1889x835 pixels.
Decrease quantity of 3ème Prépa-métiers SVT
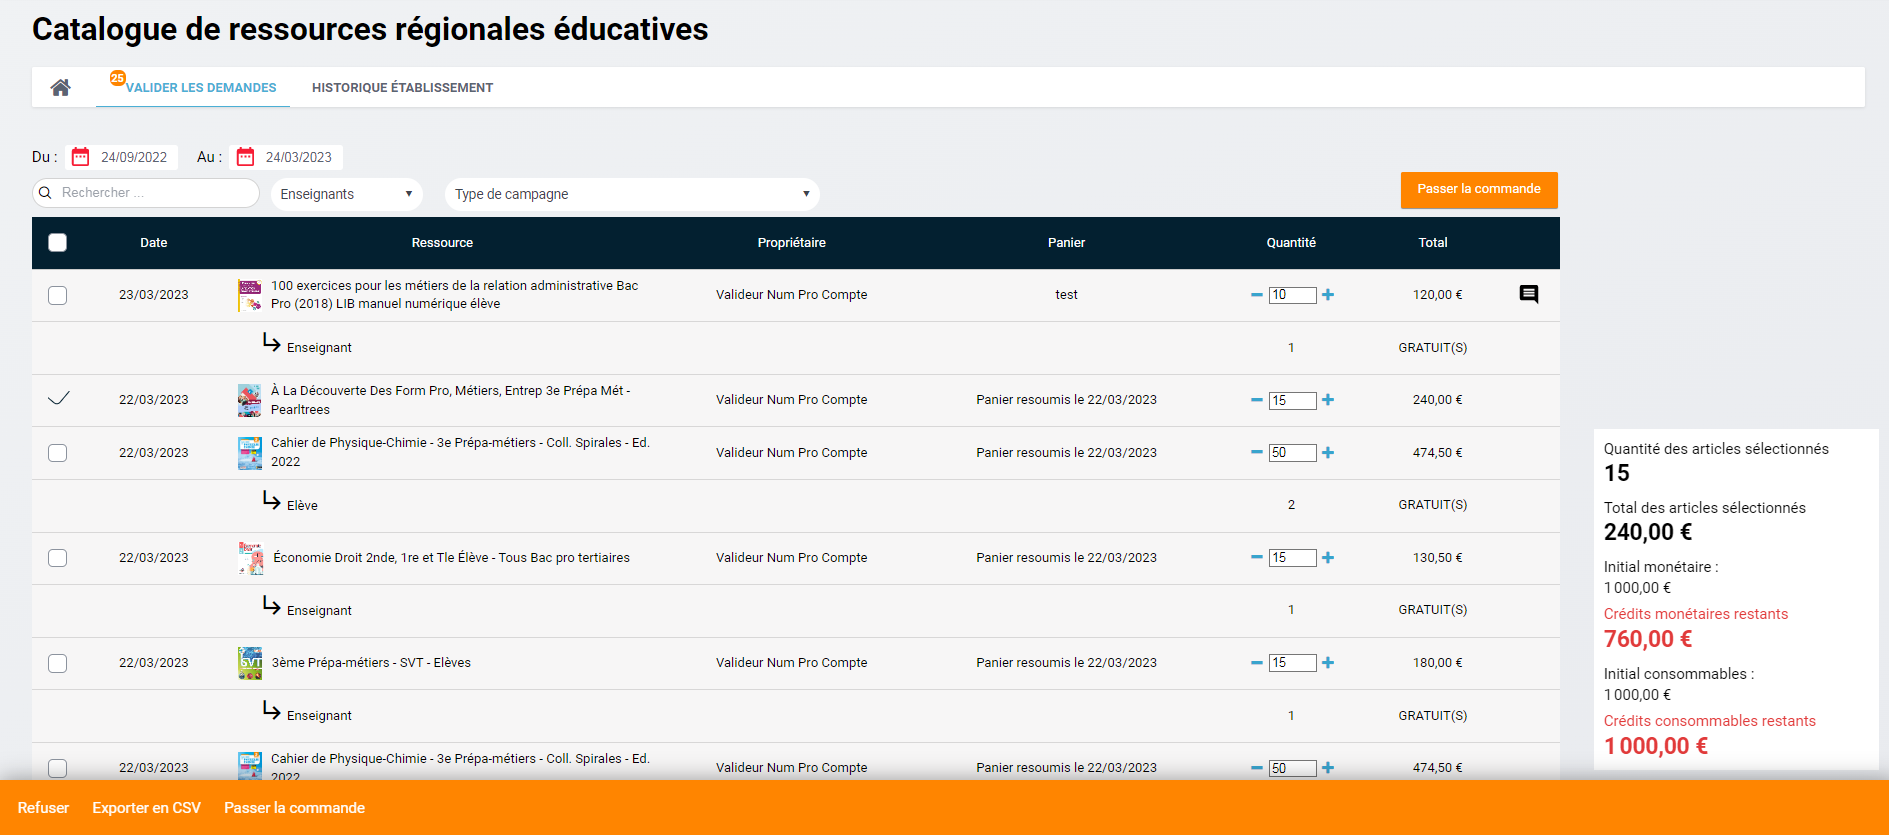1256,663
